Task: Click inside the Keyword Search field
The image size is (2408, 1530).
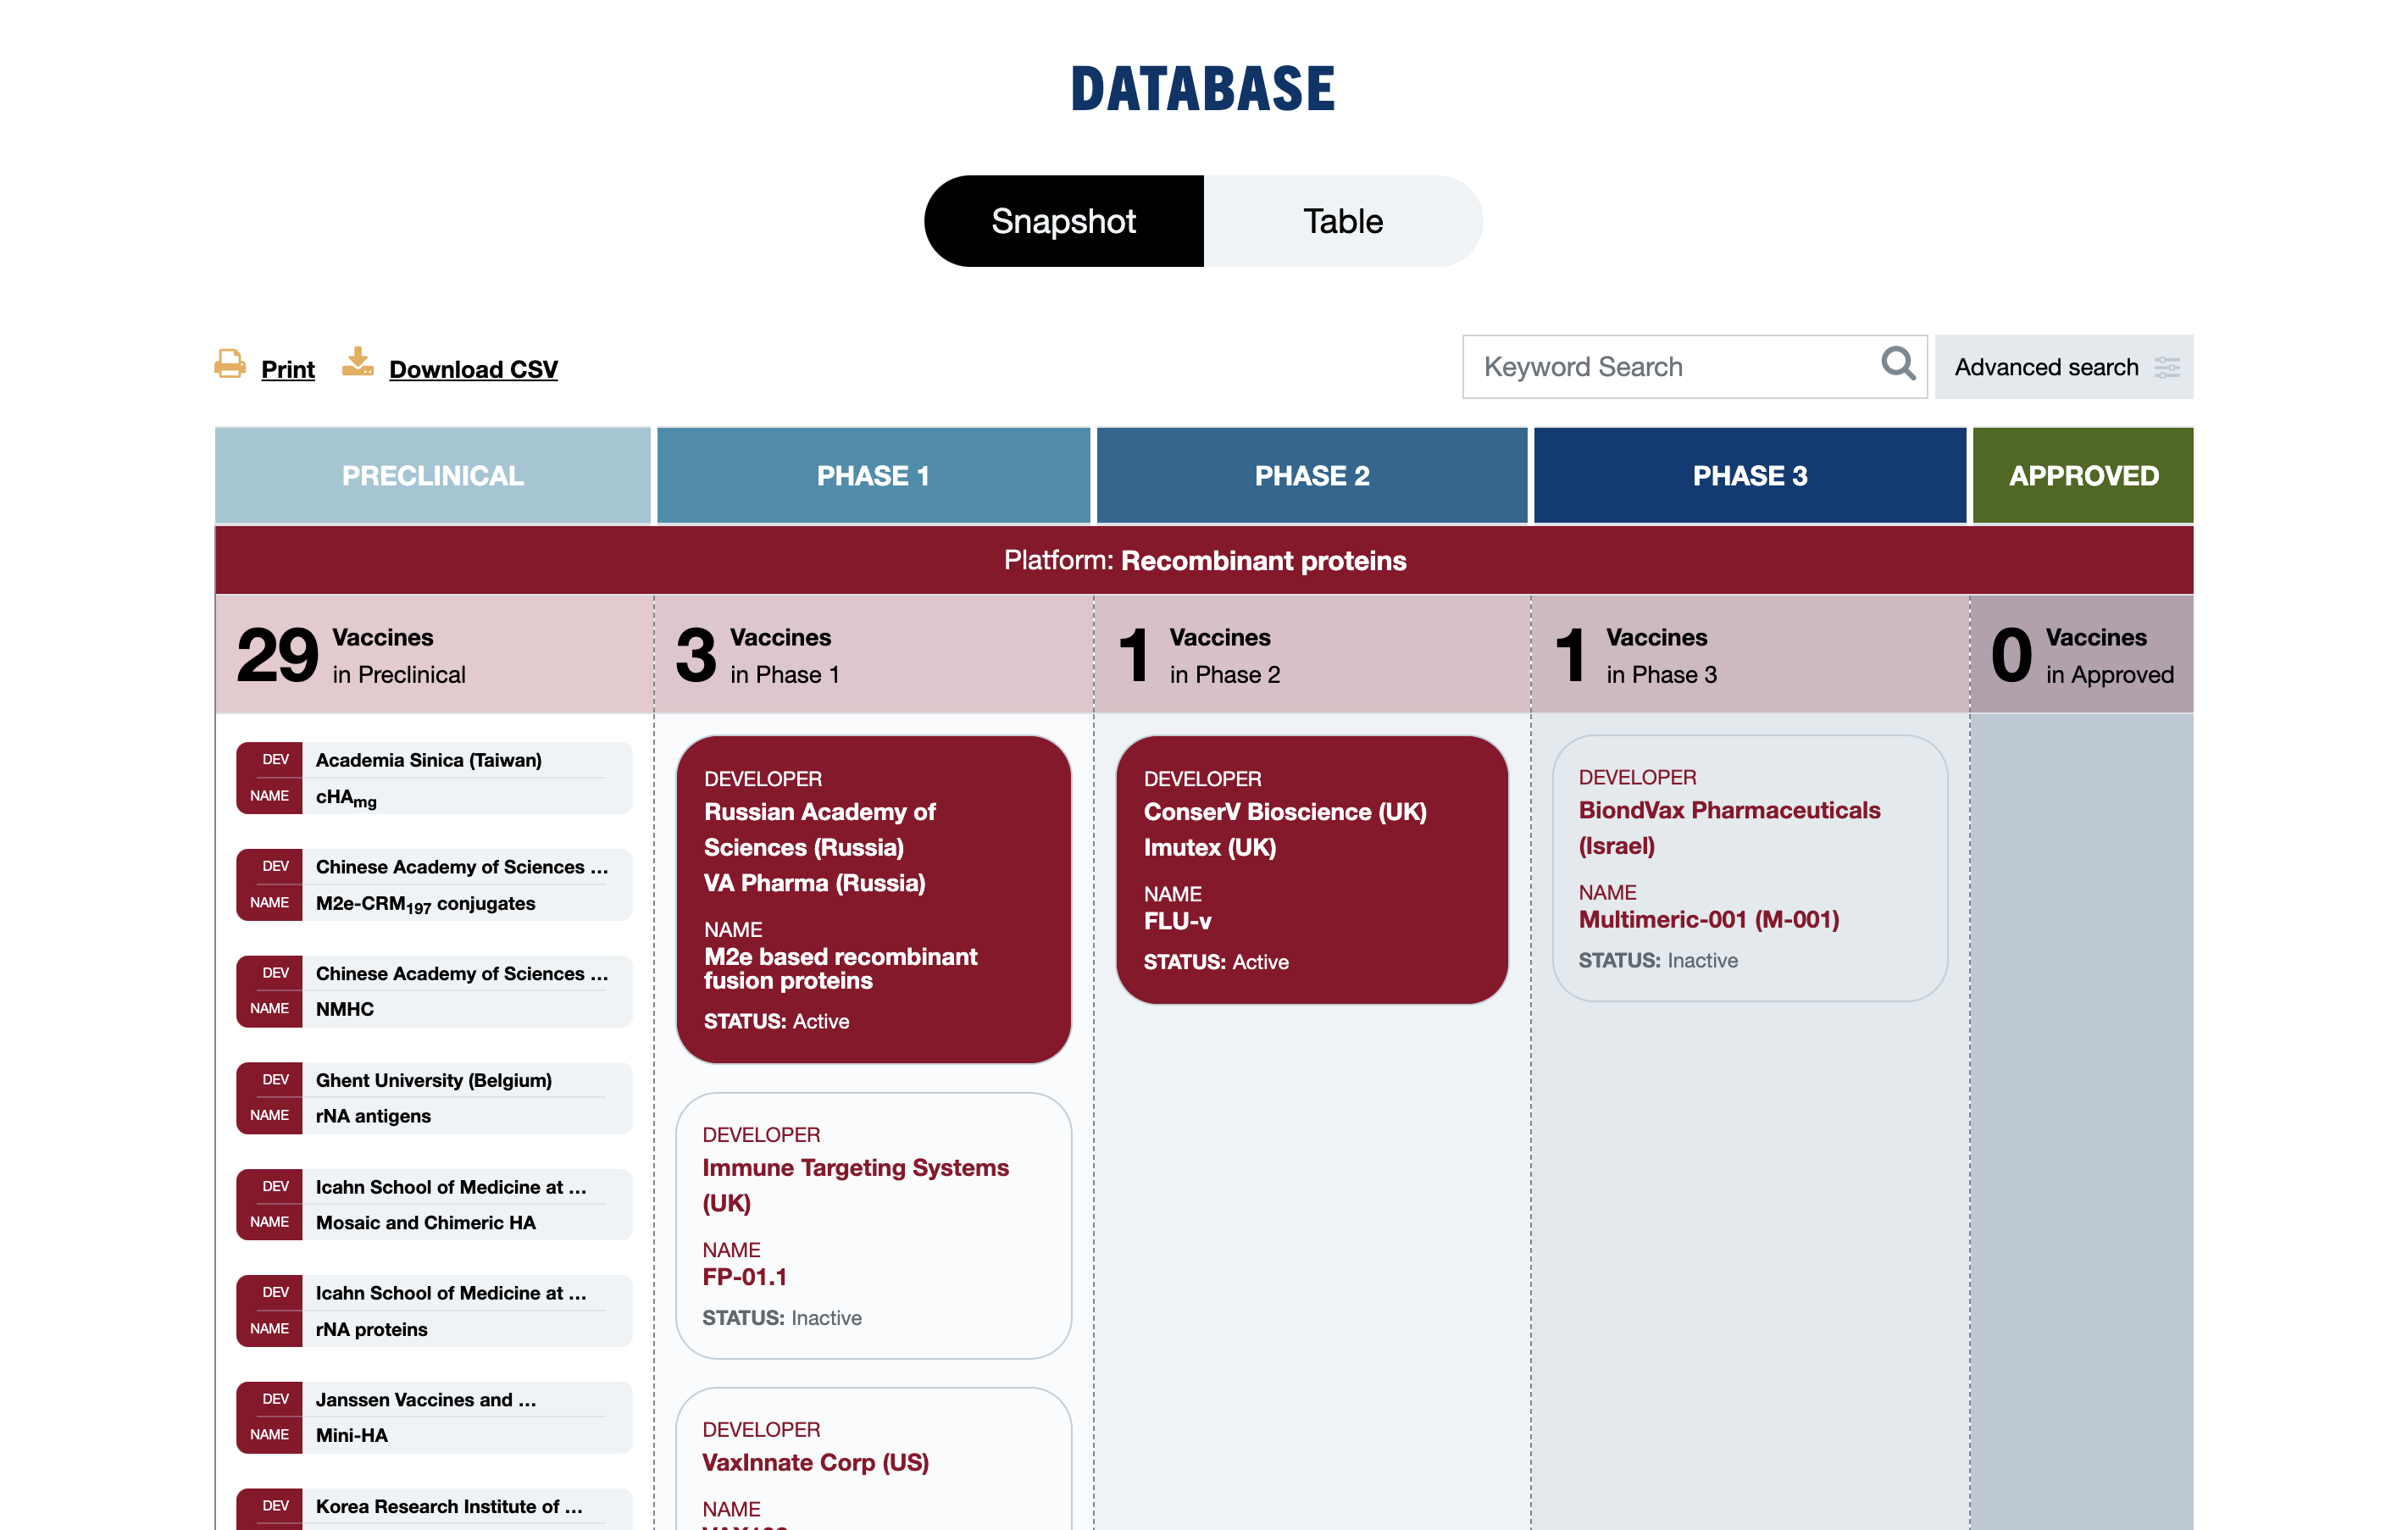Action: (x=1650, y=366)
